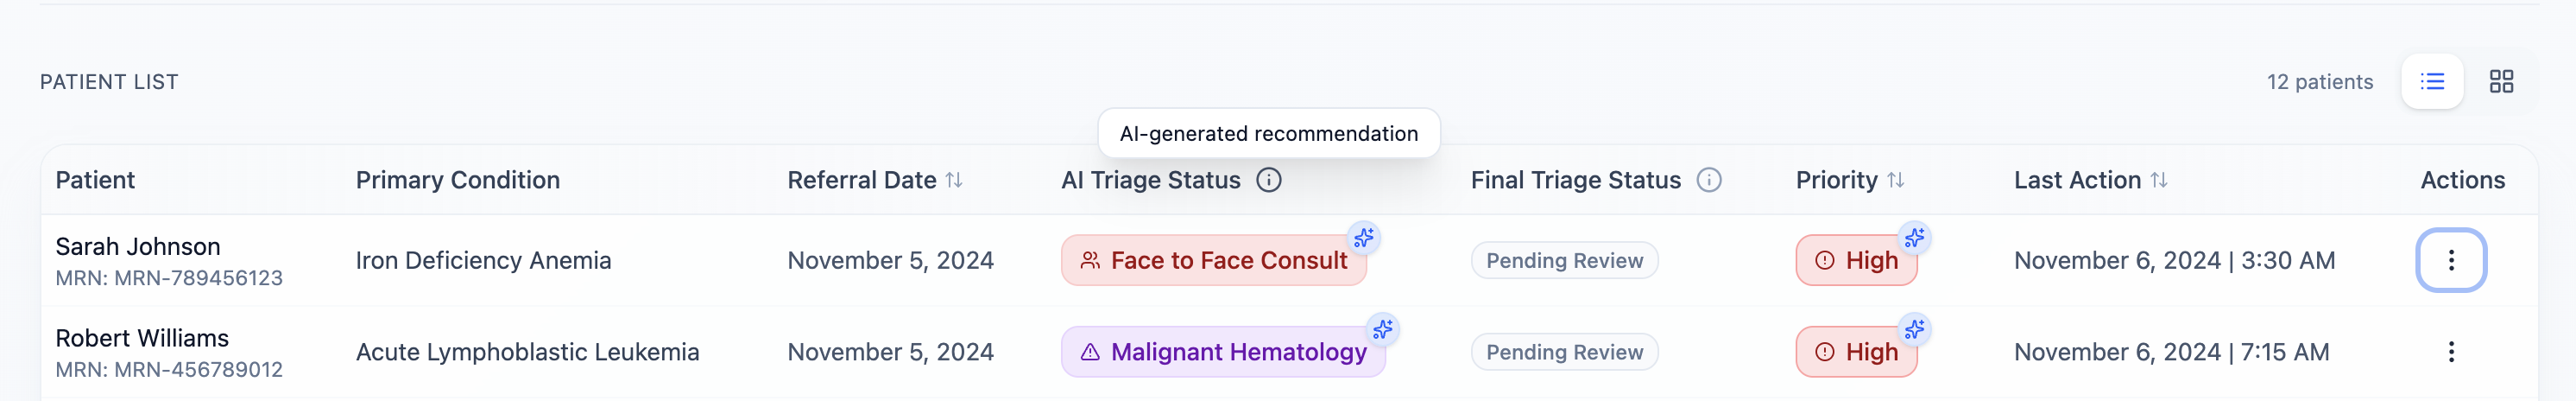Click AI sparkle icon on Robert Williams' priority
This screenshot has width=2576, height=401.
(1914, 329)
